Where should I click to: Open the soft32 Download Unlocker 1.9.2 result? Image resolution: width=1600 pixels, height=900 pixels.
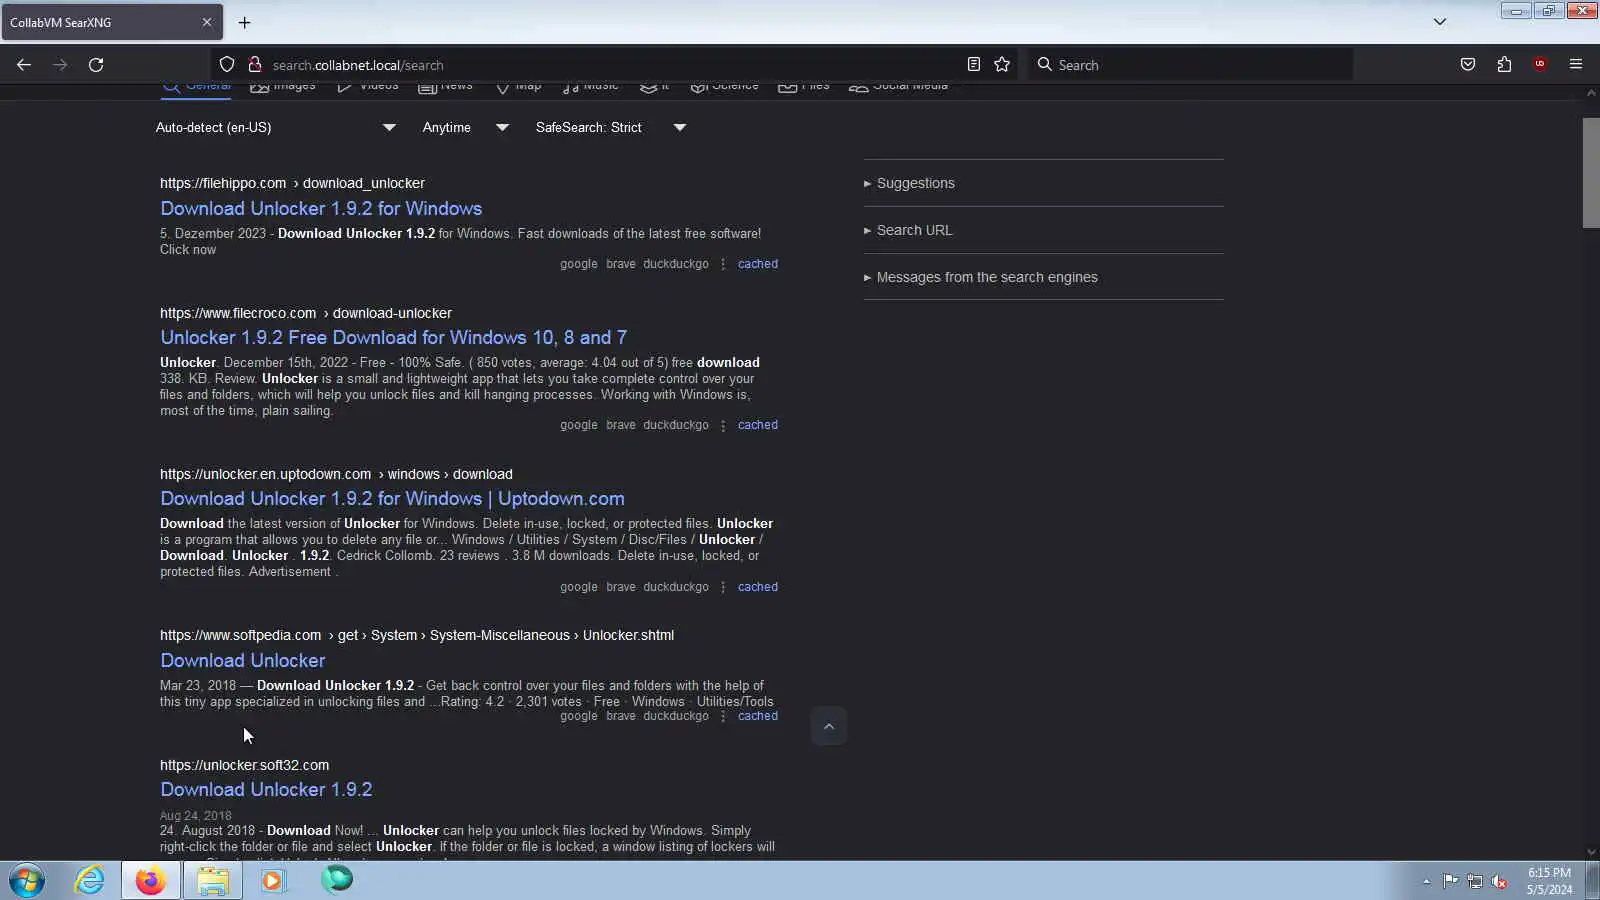[x=266, y=789]
